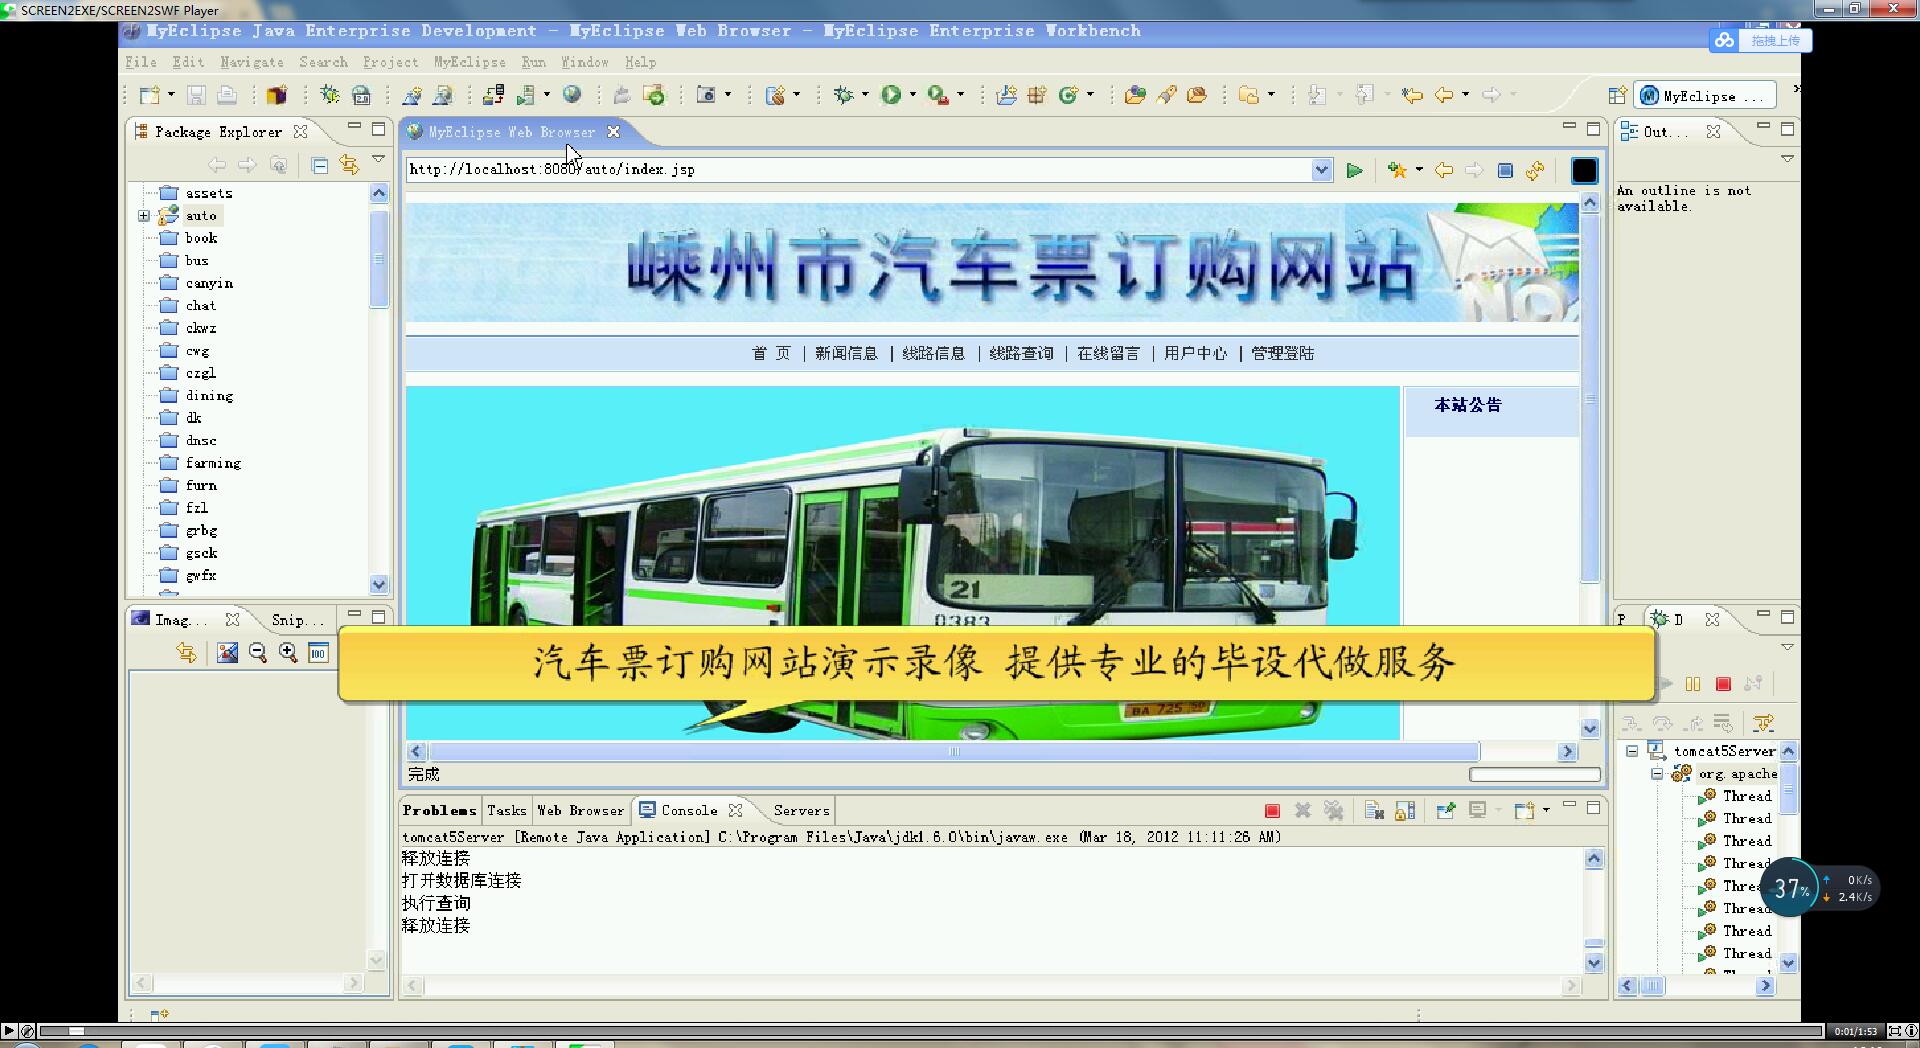Click the yellow Suspend icon in Debug view
1920x1048 pixels.
coord(1693,684)
